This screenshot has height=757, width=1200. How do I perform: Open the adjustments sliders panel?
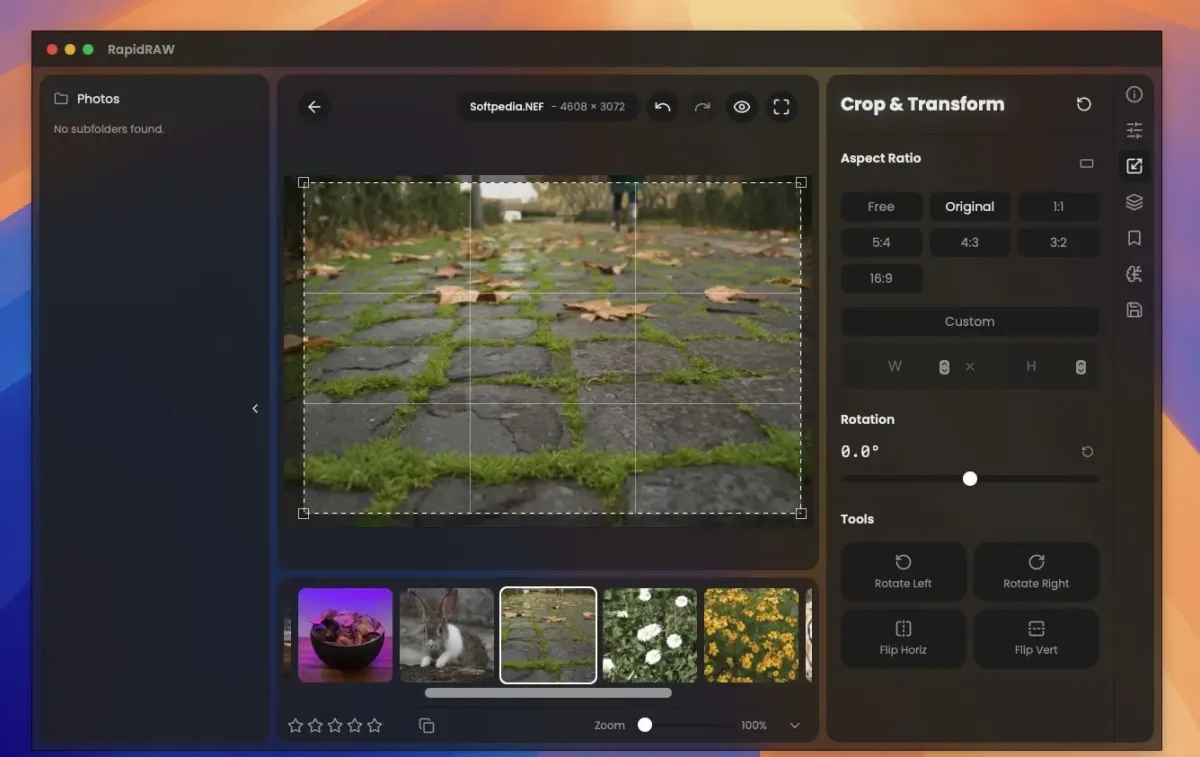(x=1134, y=130)
